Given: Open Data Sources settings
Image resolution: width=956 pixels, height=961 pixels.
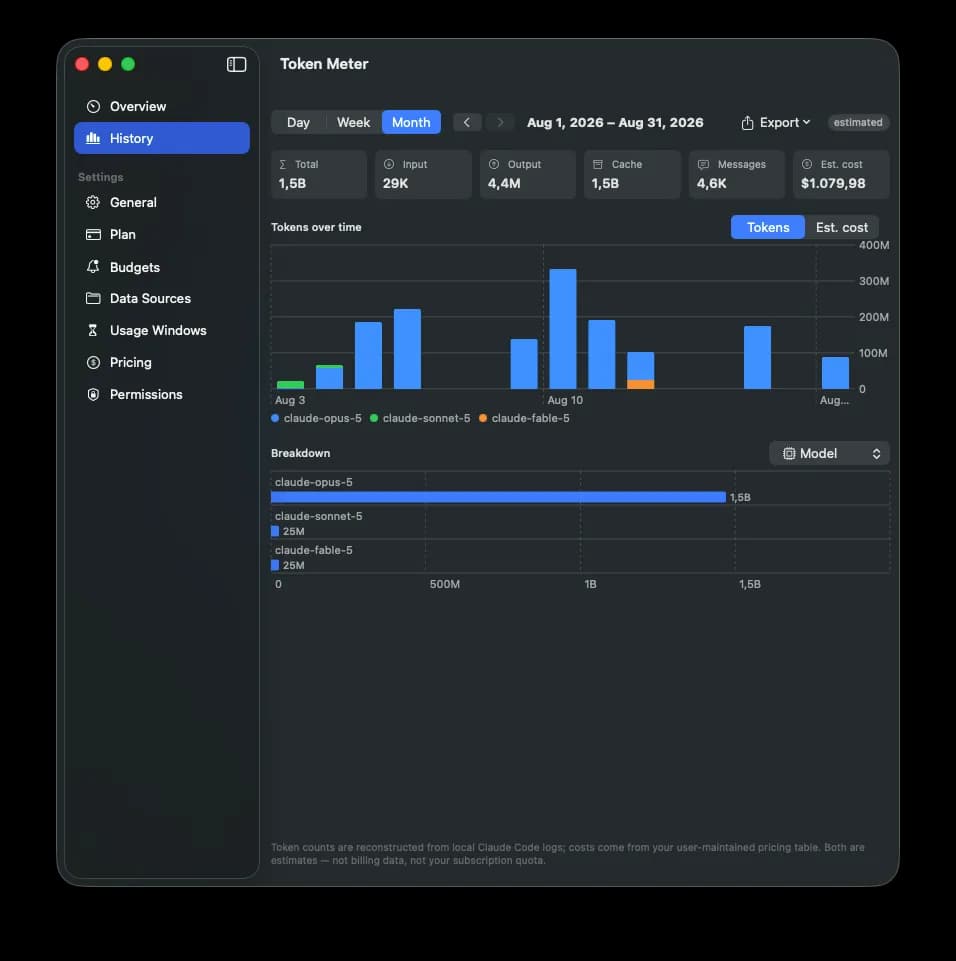Looking at the screenshot, I should [162, 298].
